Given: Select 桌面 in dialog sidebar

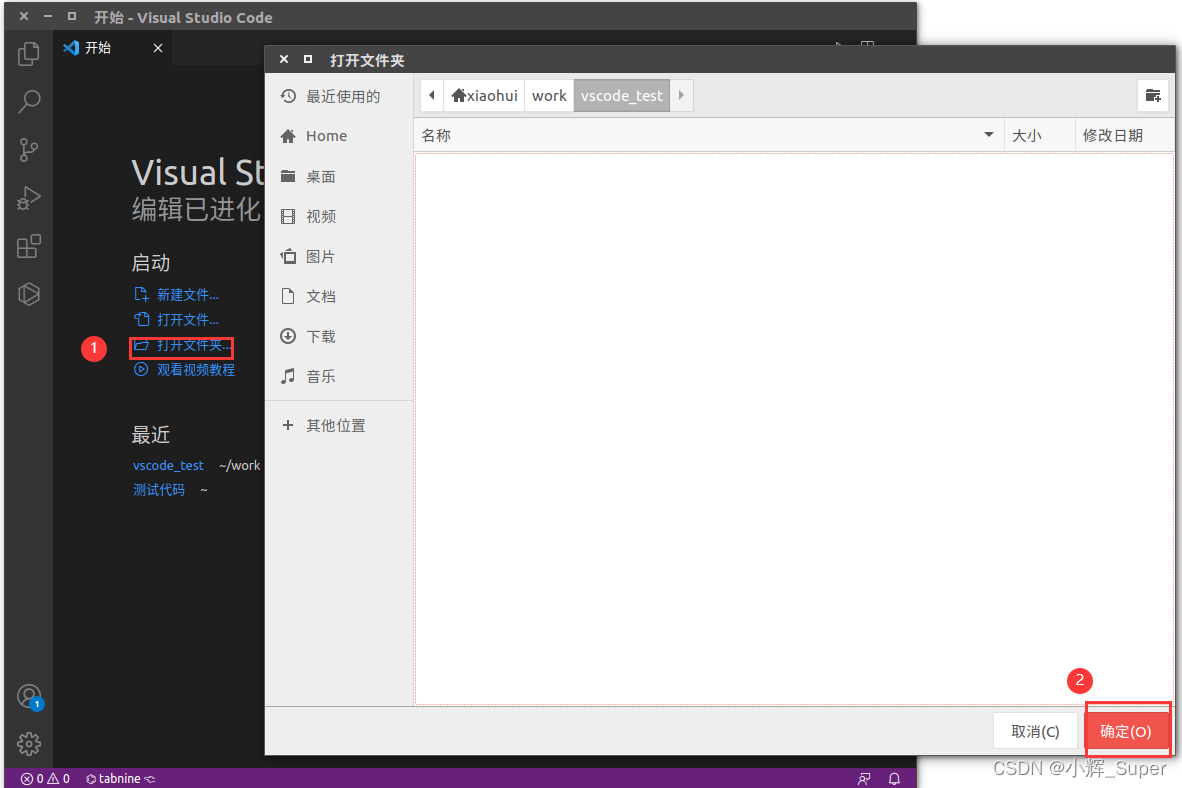Looking at the screenshot, I should (x=339, y=176).
